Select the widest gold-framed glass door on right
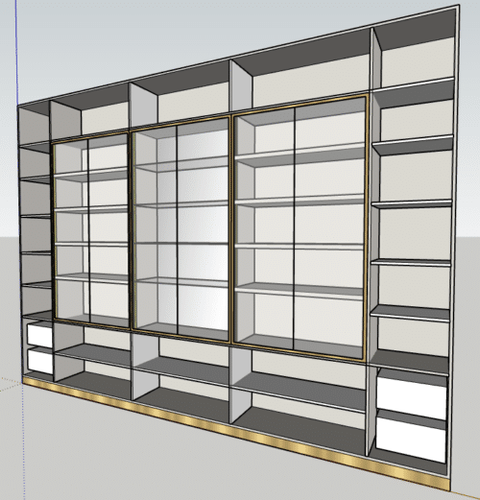This screenshot has height=500, width=480. click(299, 228)
